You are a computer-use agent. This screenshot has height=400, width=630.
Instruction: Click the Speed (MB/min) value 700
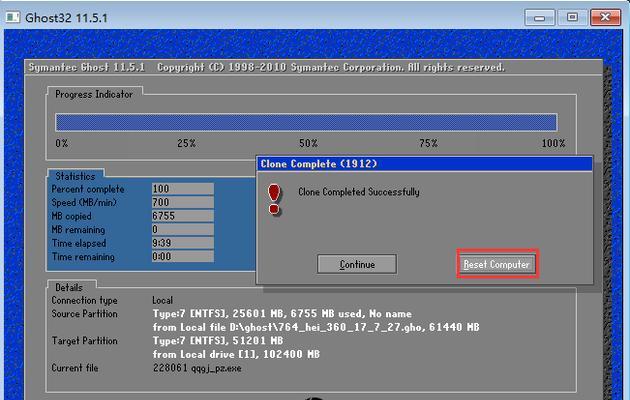[182, 202]
